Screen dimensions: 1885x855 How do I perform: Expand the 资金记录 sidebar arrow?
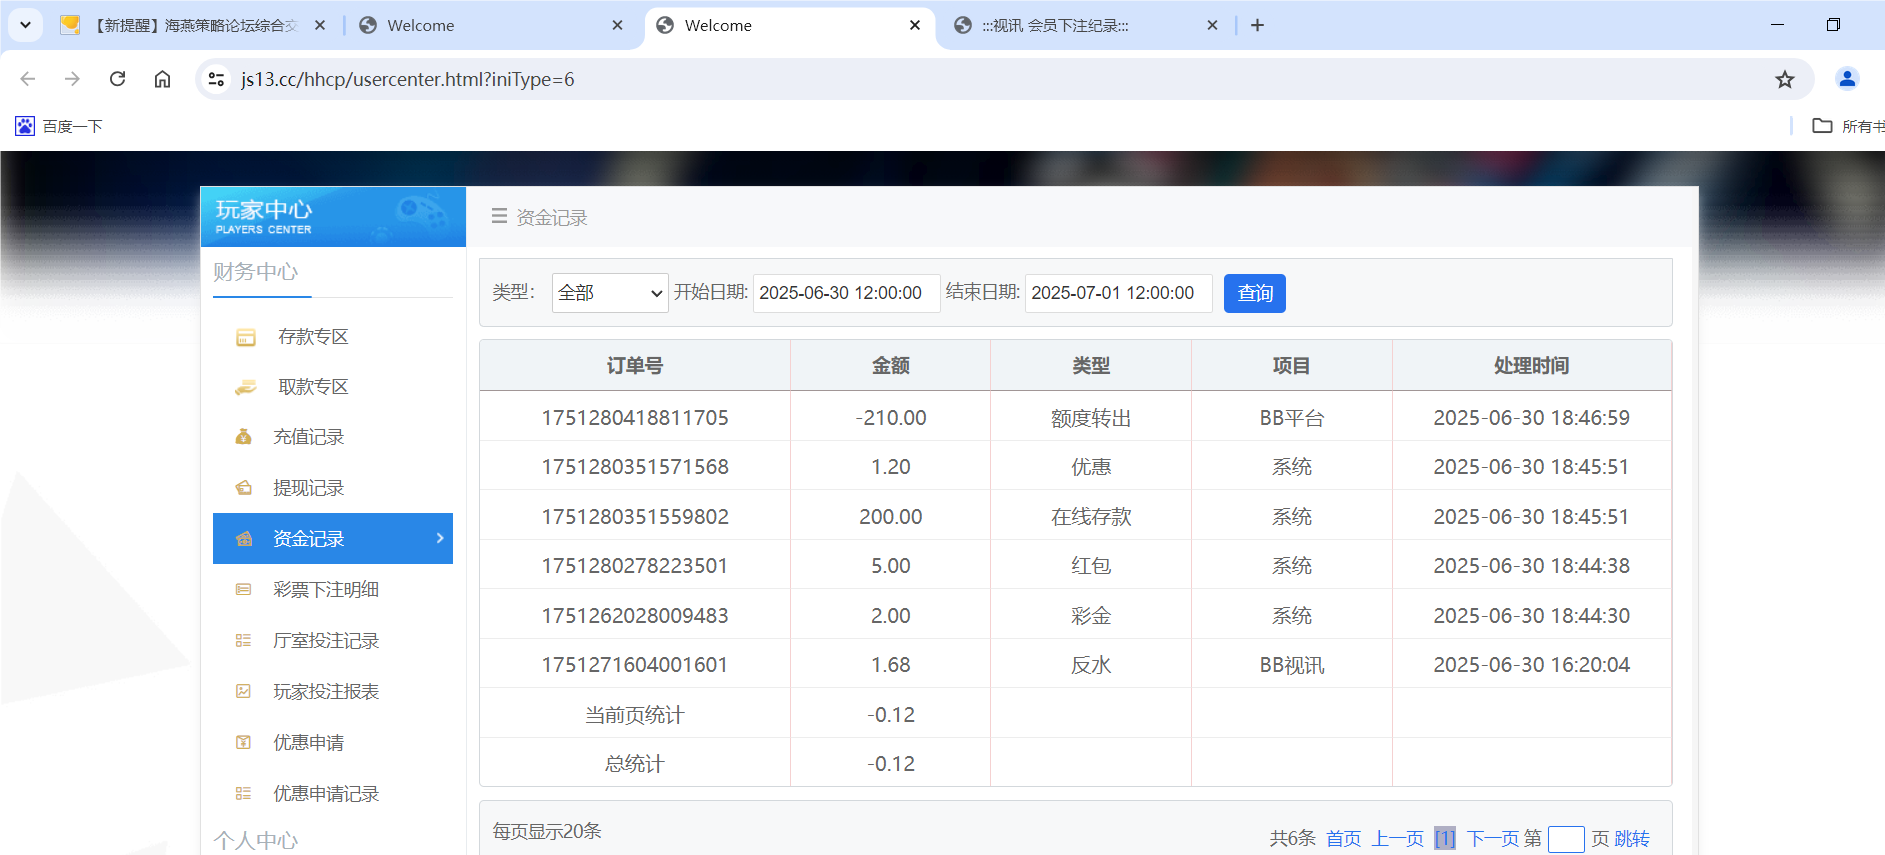440,538
